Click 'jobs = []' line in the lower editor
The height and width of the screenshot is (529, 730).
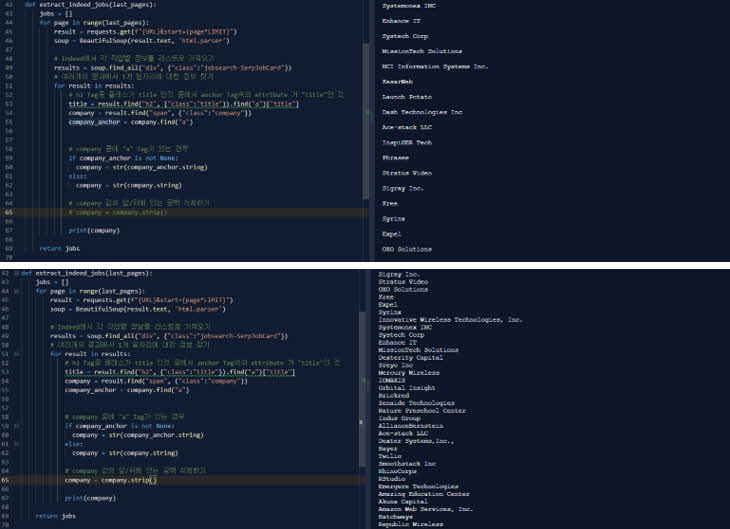point(52,282)
